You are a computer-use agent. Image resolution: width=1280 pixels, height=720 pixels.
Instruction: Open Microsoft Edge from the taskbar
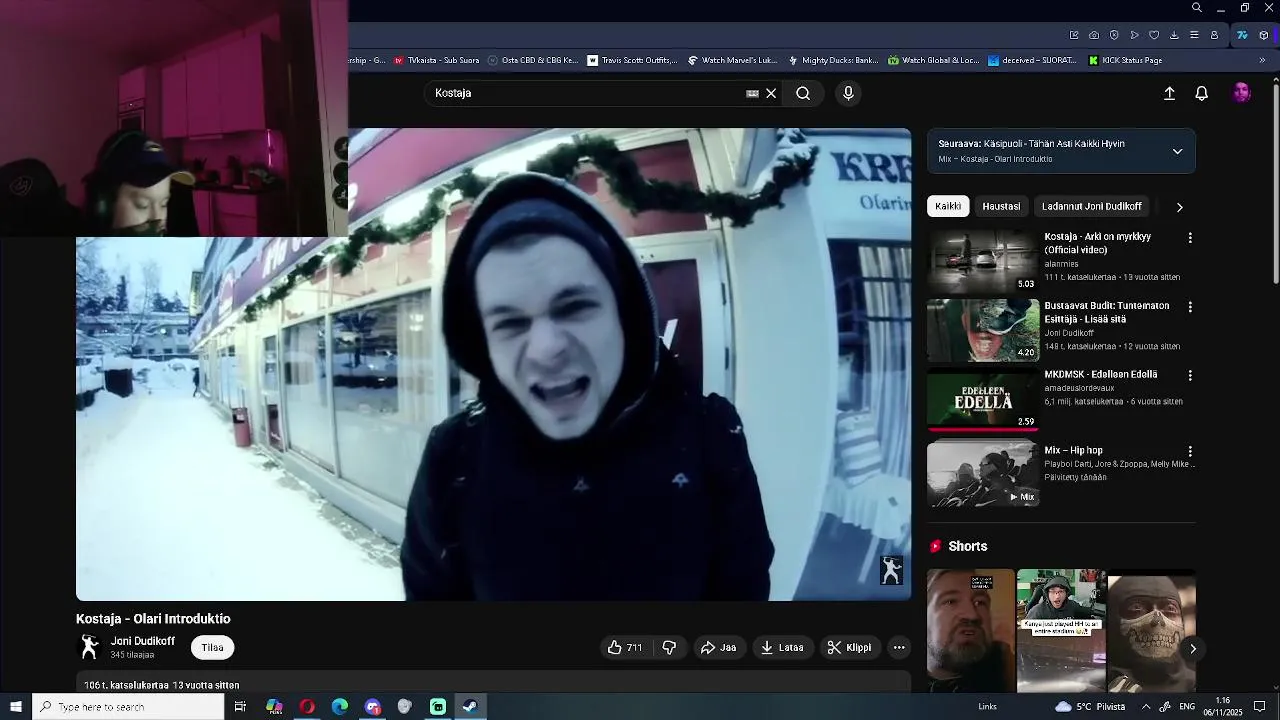click(340, 707)
